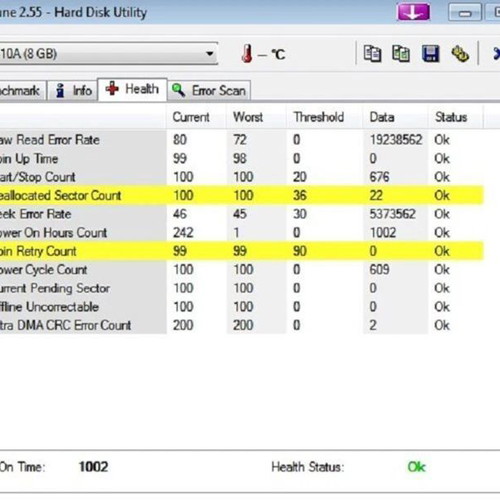
Task: Click the 8 GB drive combo box
Action: pos(109,53)
